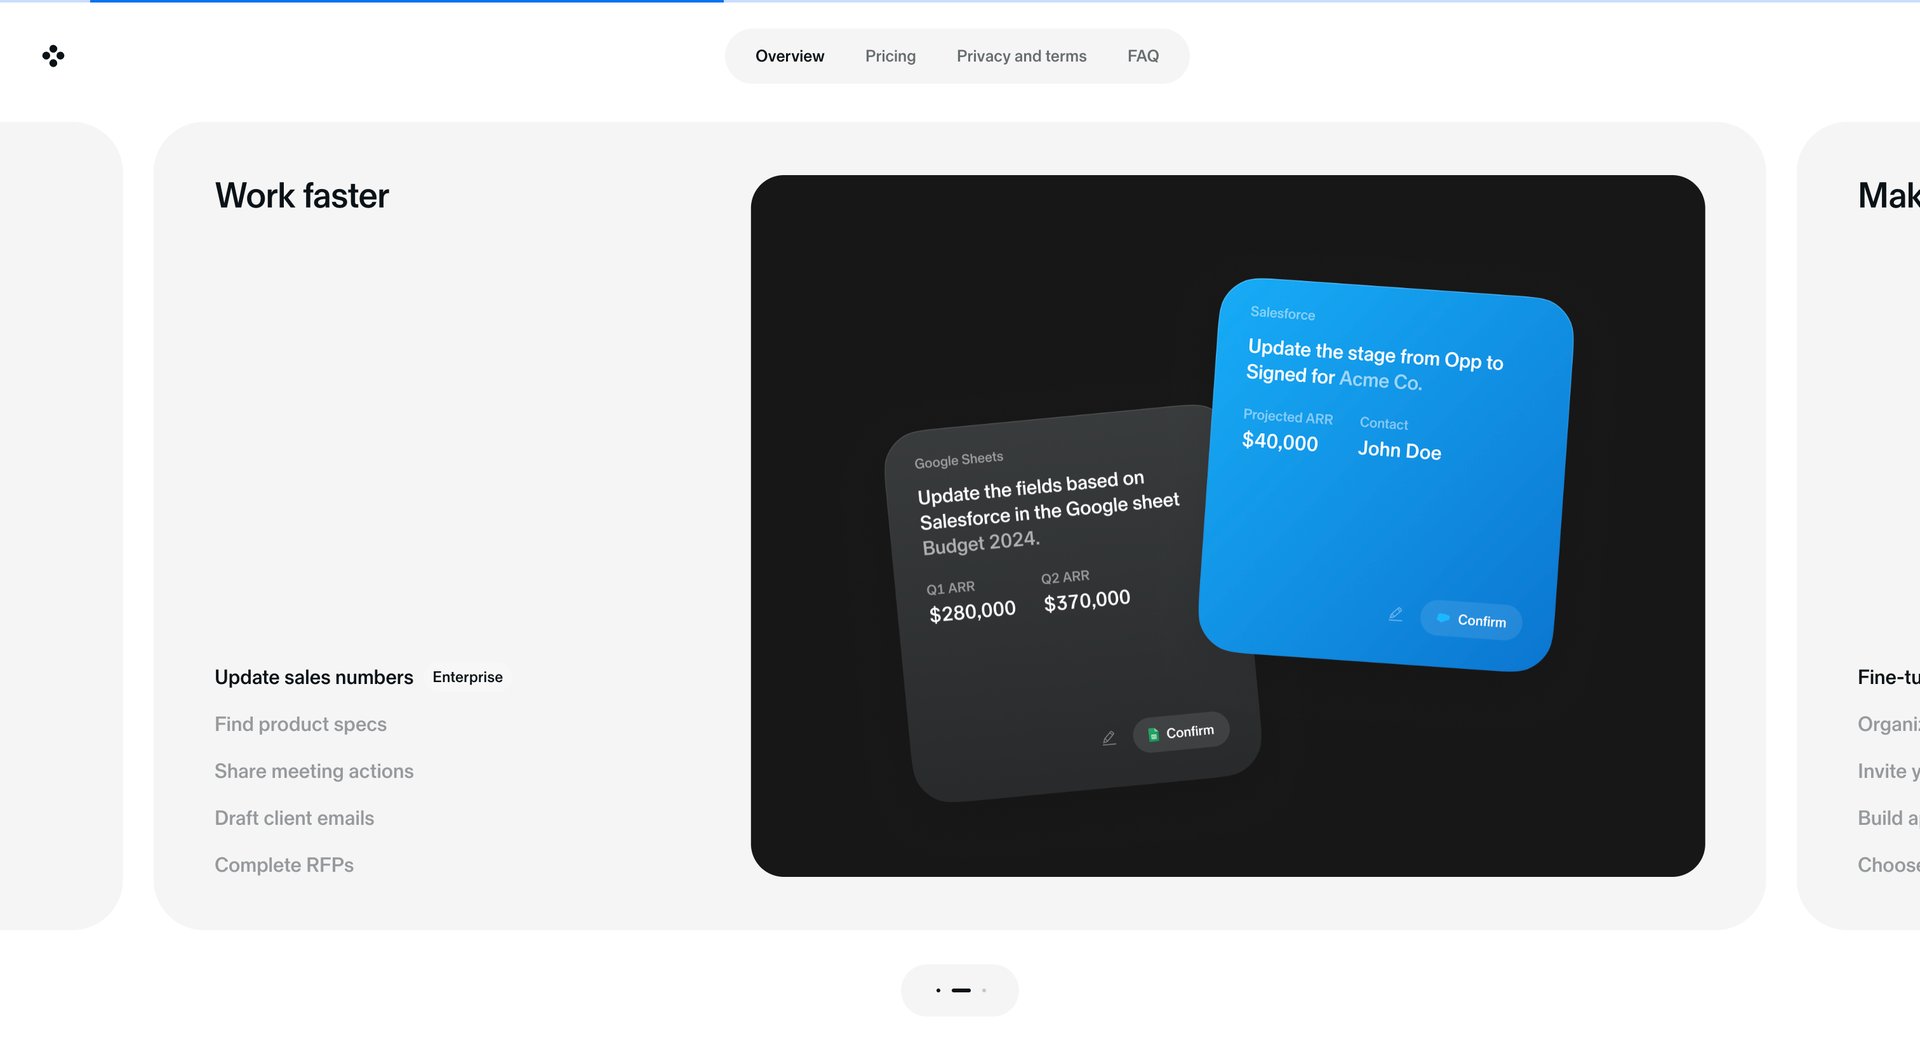Image resolution: width=1920 pixels, height=1052 pixels.
Task: Open the Privacy and terms page
Action: coord(1021,56)
